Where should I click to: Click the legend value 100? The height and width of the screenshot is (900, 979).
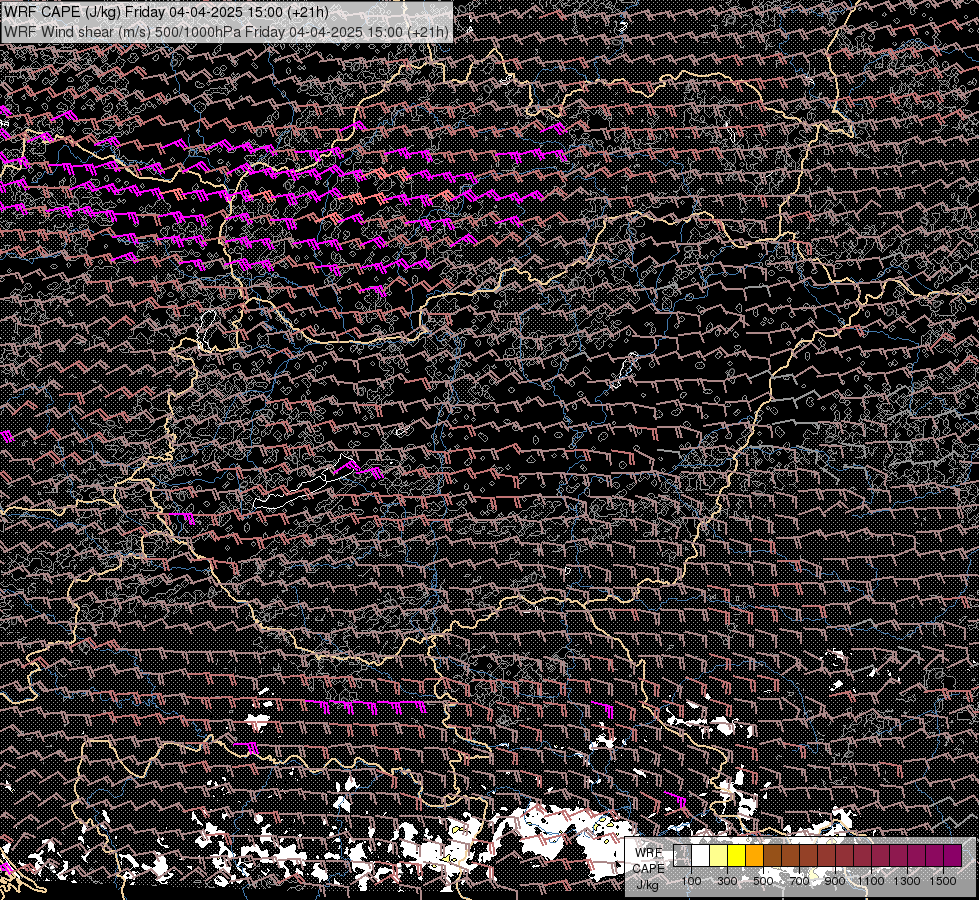691,881
